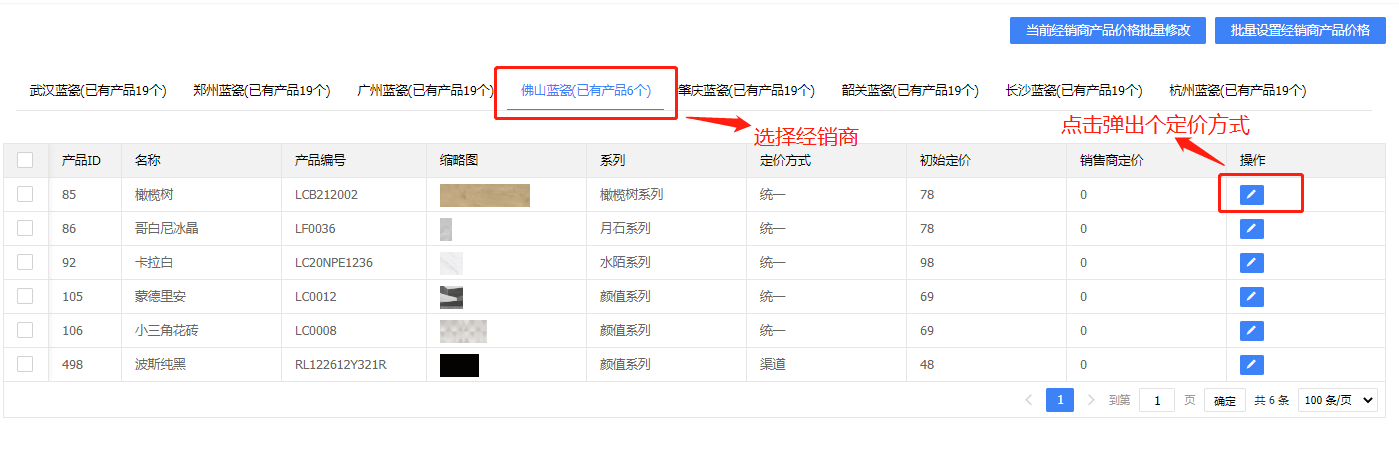This screenshot has width=1399, height=456.
Task: Edit pricing for product 哥白尼冰晶
Action: pos(1251,229)
